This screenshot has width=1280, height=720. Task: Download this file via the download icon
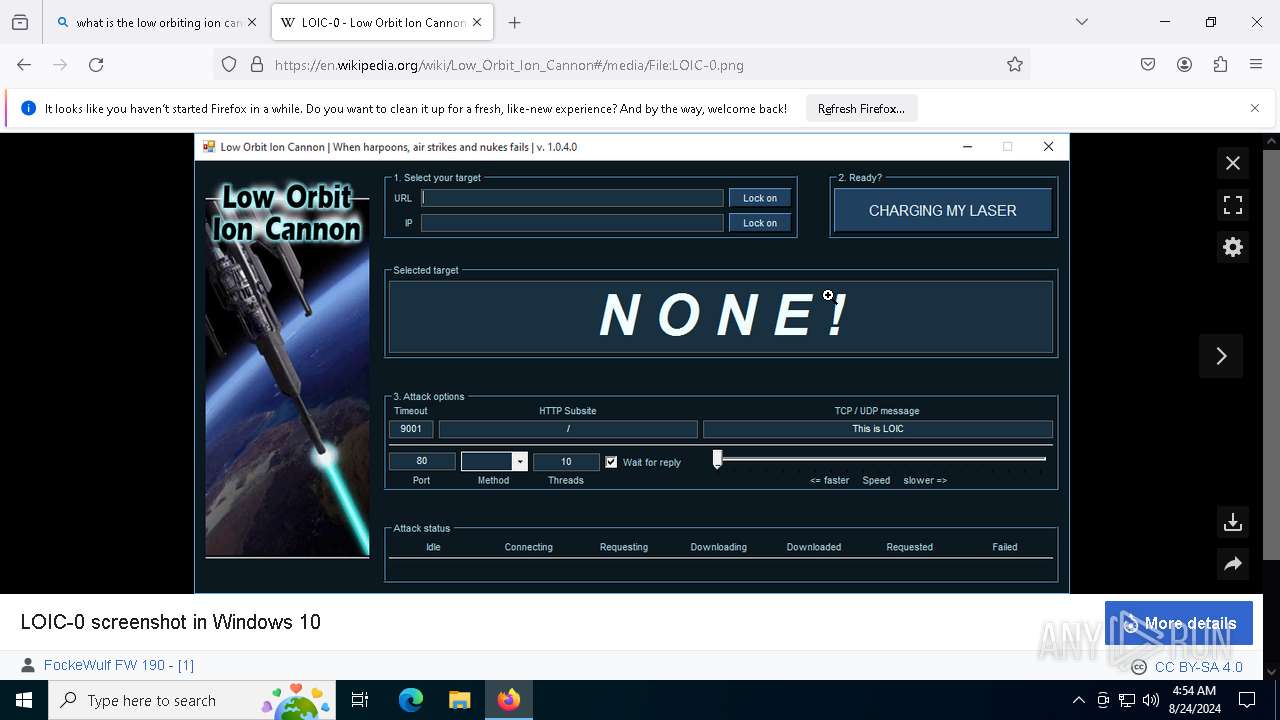(x=1233, y=522)
